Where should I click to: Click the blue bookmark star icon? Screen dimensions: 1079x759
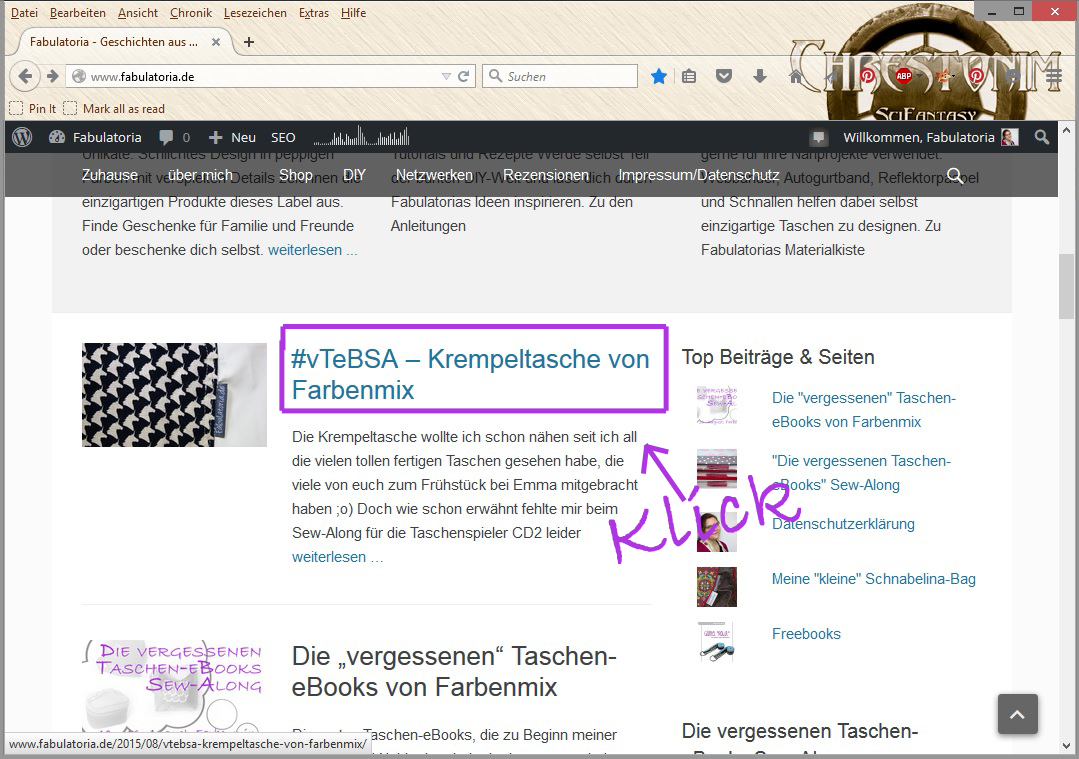(659, 76)
